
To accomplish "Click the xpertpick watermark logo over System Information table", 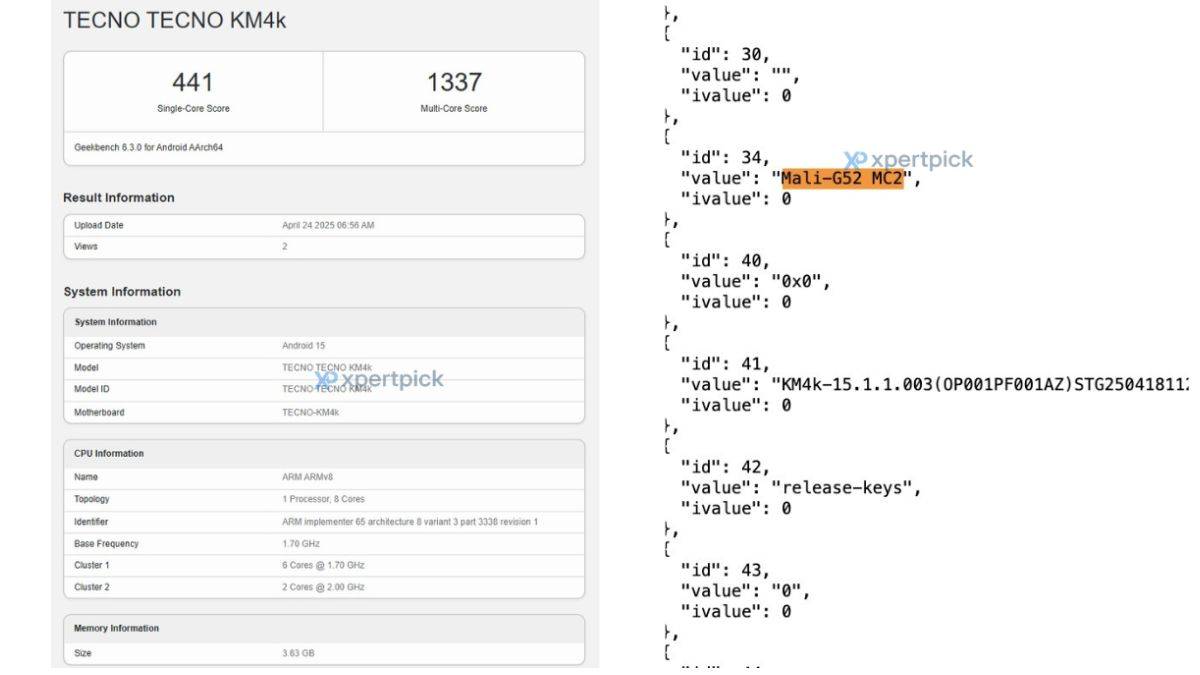I will pos(379,380).
